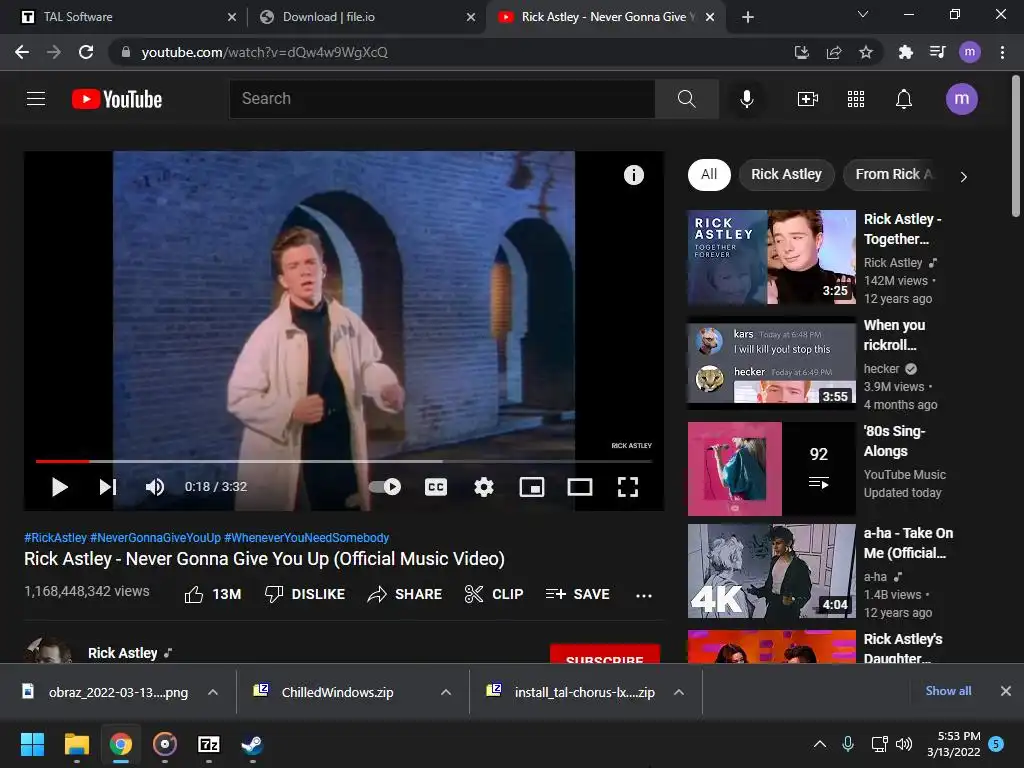Open the player settings gear
Image resolution: width=1024 pixels, height=768 pixels.
pyautogui.click(x=484, y=487)
